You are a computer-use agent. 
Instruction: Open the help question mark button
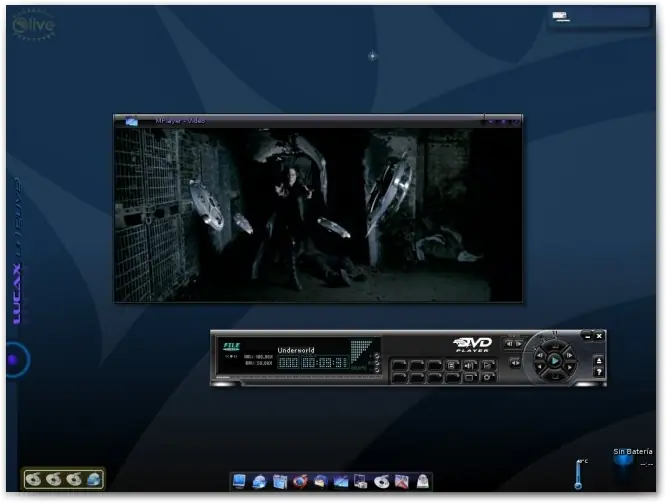pos(599,372)
